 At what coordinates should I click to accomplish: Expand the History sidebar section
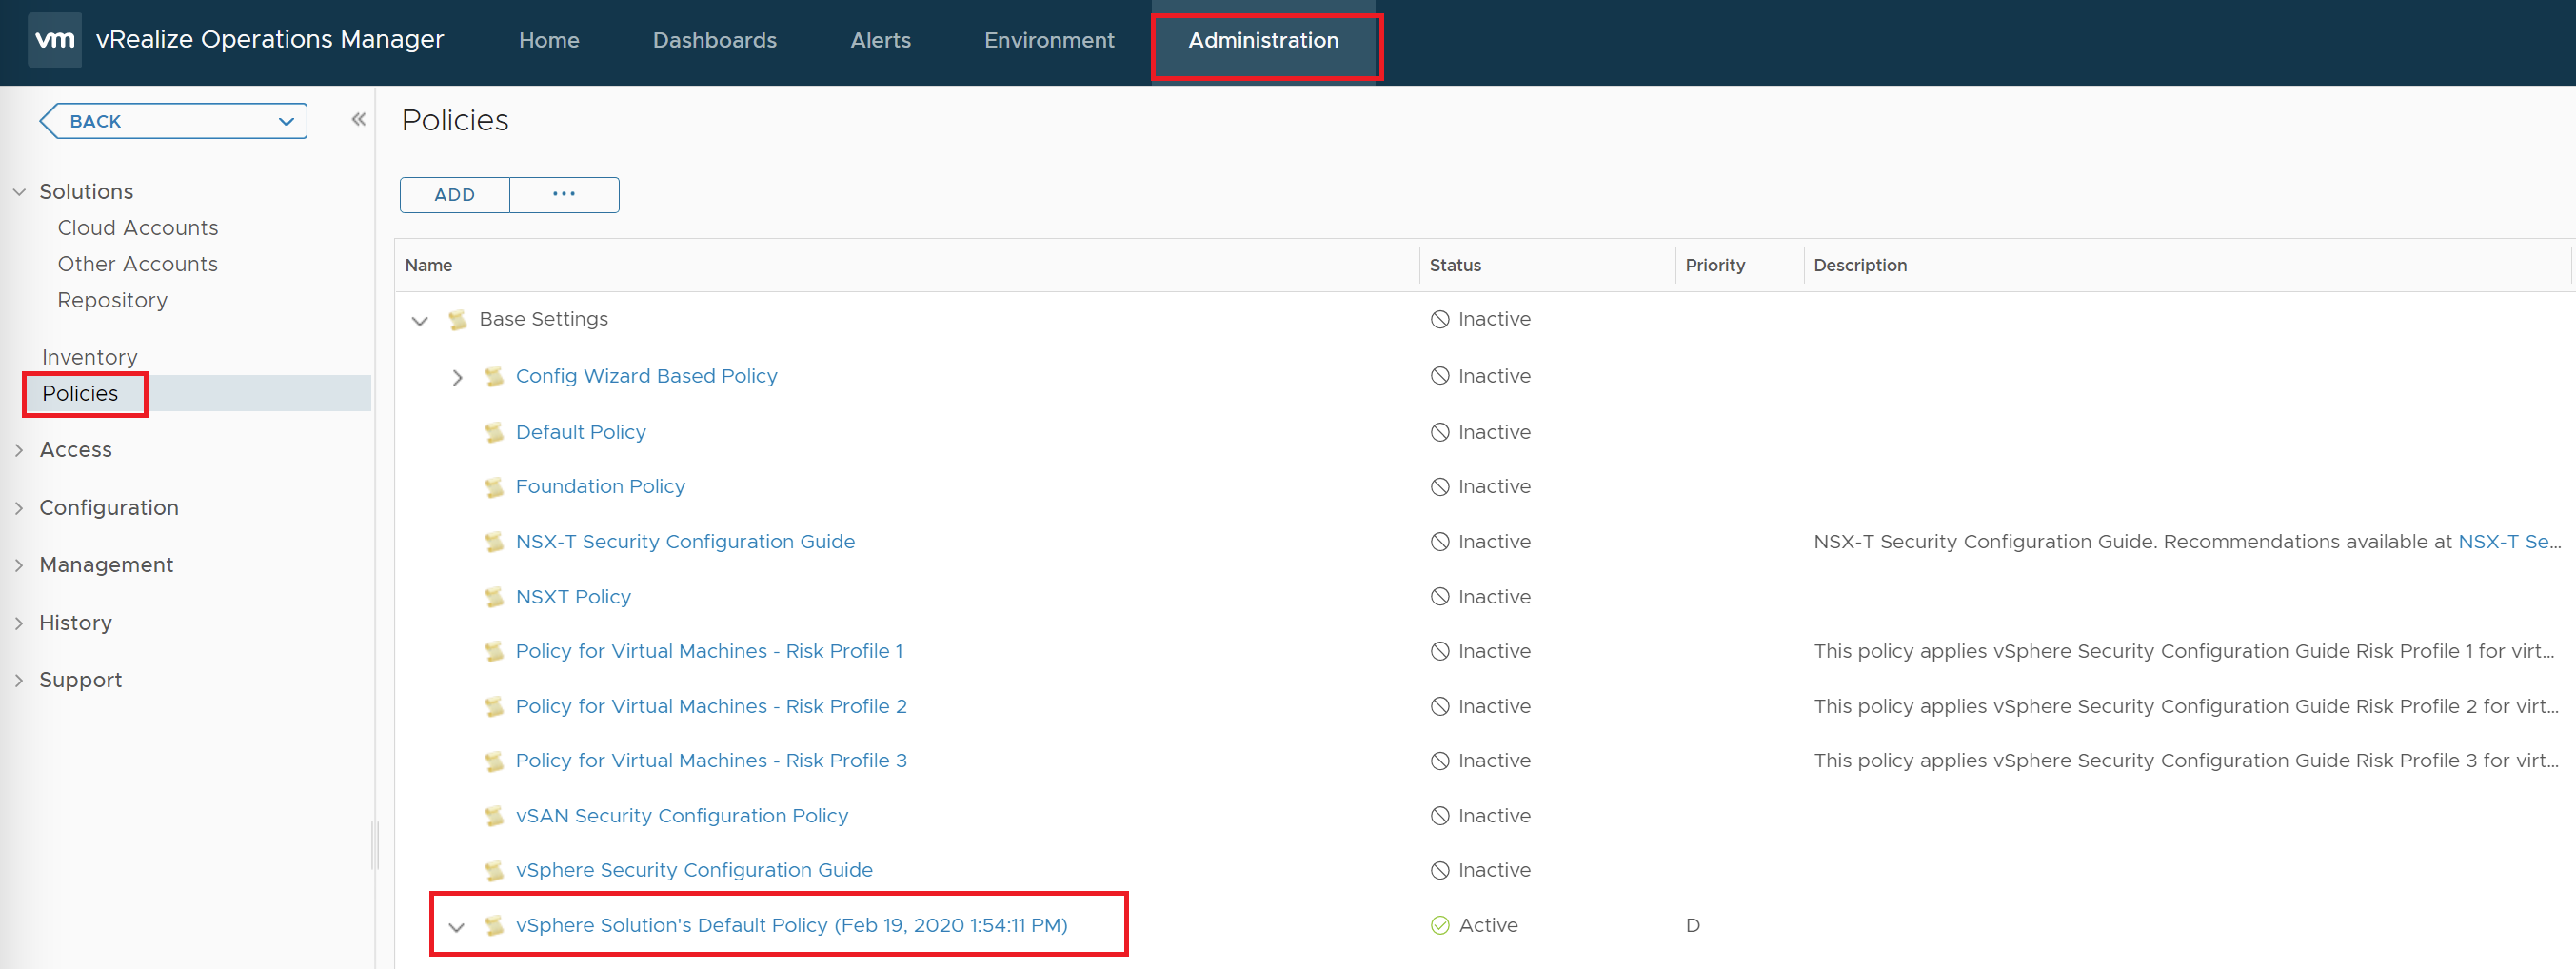pos(19,623)
